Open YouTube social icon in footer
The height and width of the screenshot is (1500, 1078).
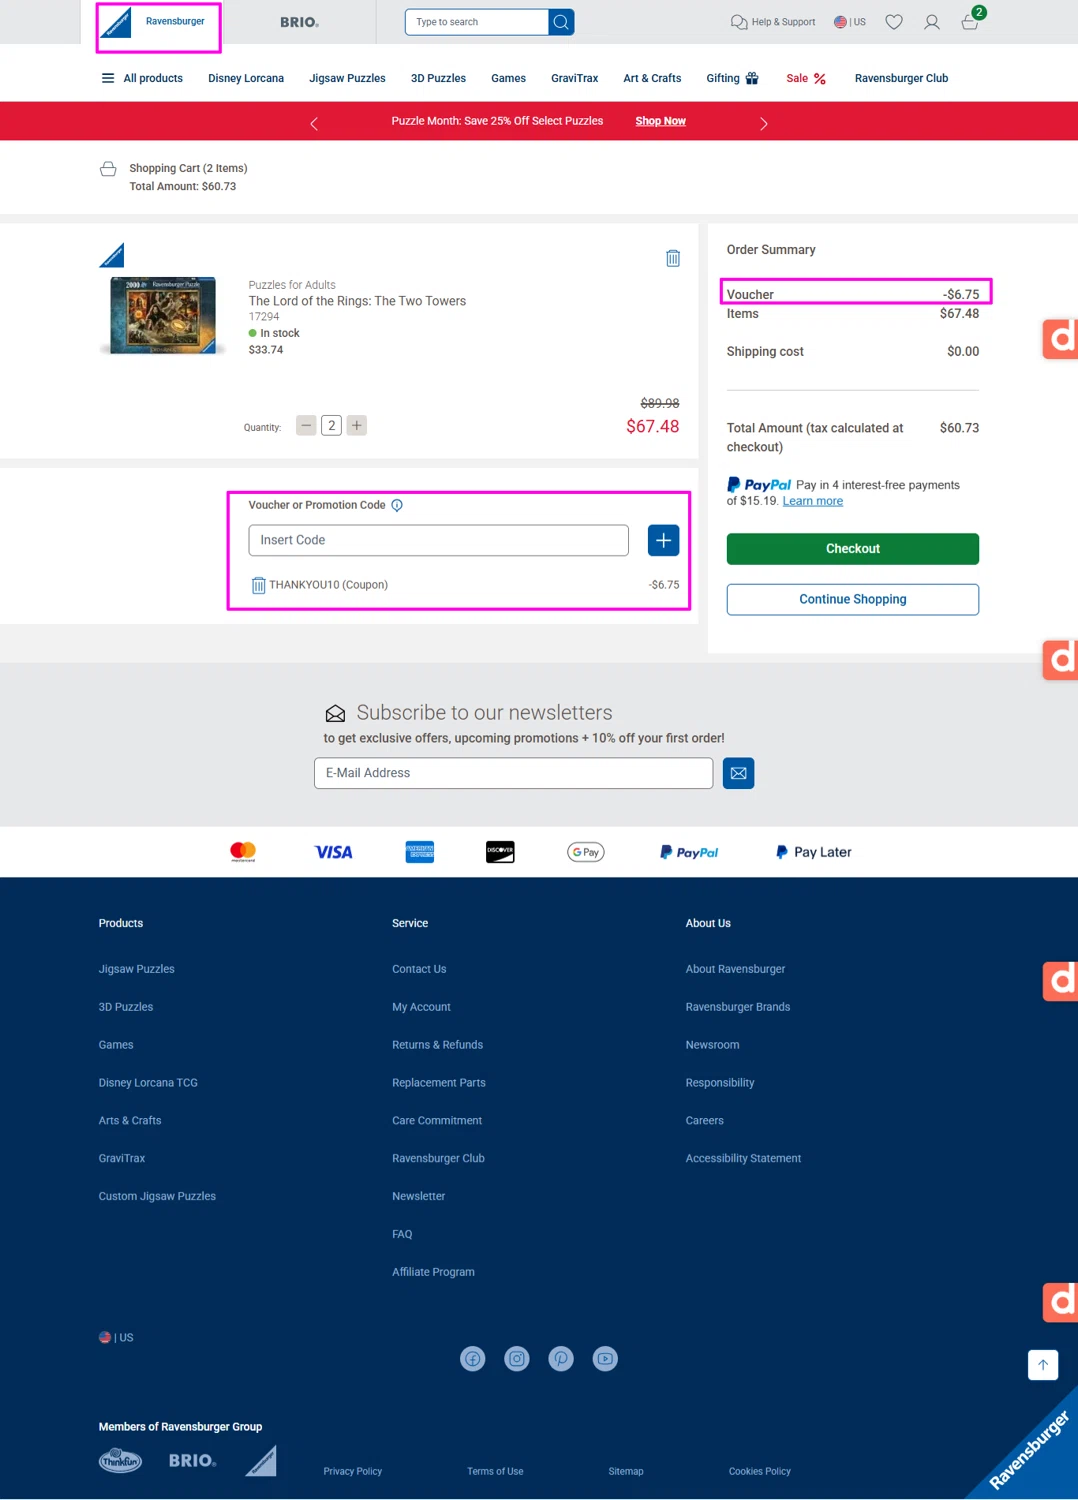(605, 1358)
